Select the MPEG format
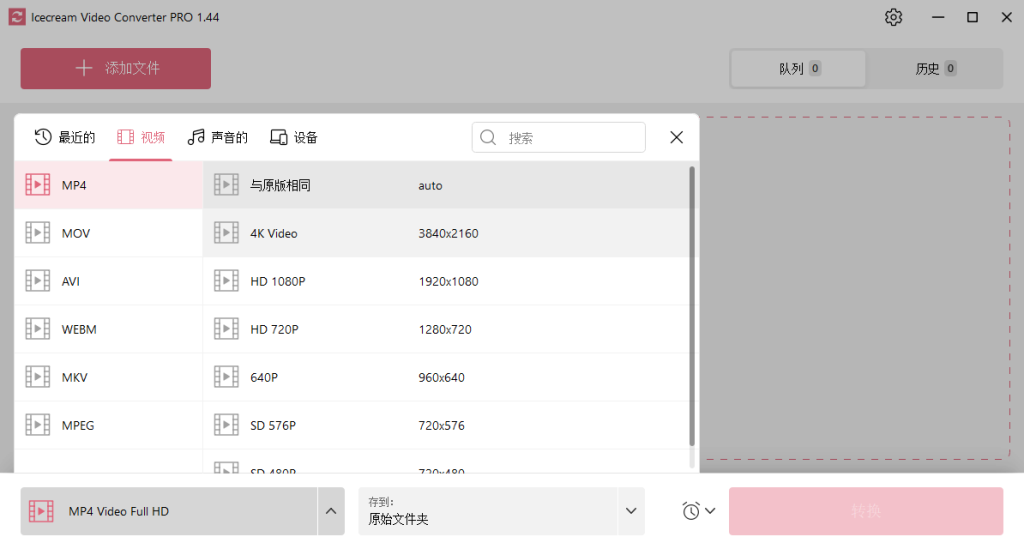Viewport: 1024px width, 549px height. point(108,425)
